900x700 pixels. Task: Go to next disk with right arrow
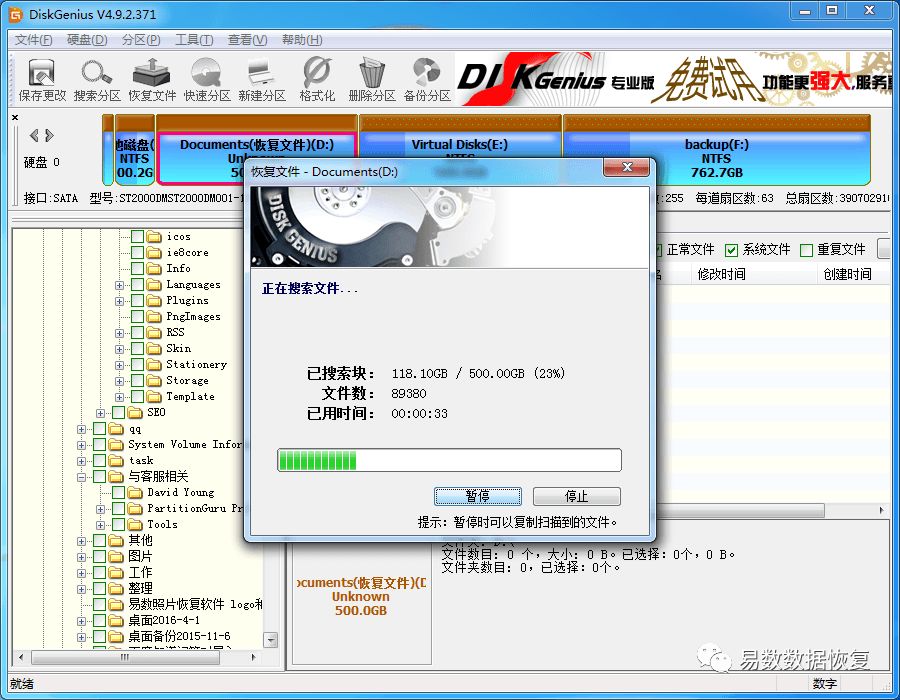[50, 135]
